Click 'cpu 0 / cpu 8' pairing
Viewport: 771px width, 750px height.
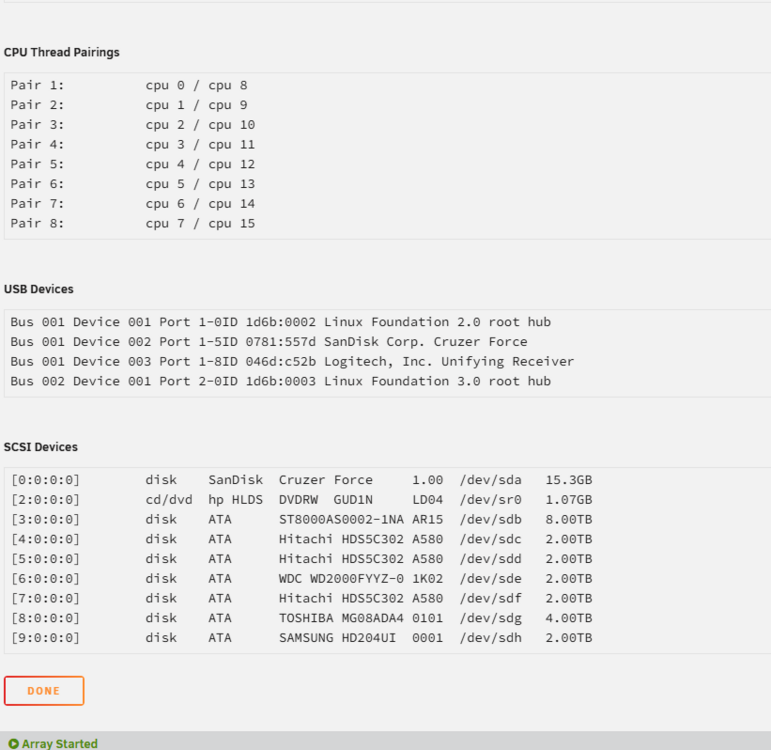pyautogui.click(x=196, y=85)
